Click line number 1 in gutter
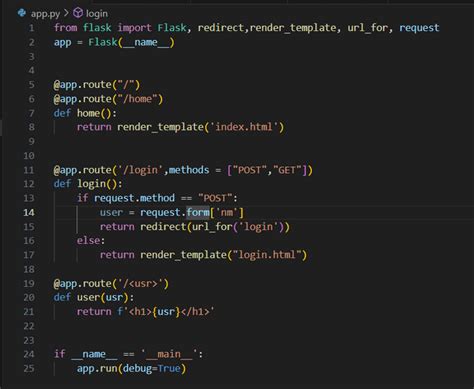474x389 pixels. click(x=32, y=28)
